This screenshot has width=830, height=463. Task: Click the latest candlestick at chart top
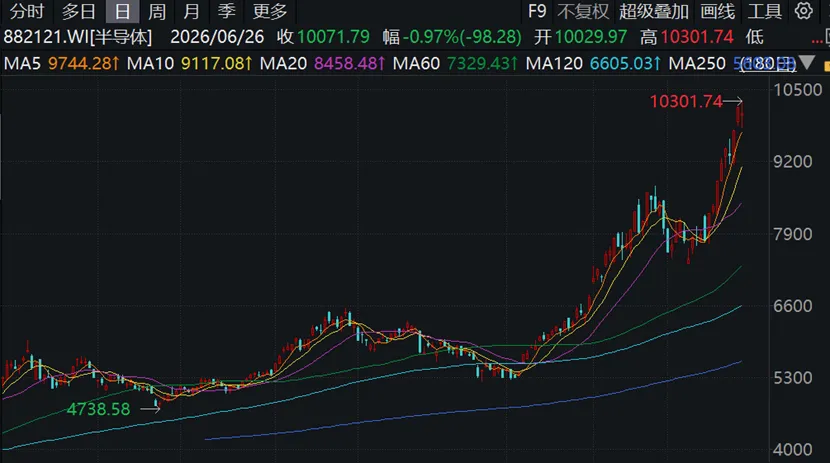(742, 115)
